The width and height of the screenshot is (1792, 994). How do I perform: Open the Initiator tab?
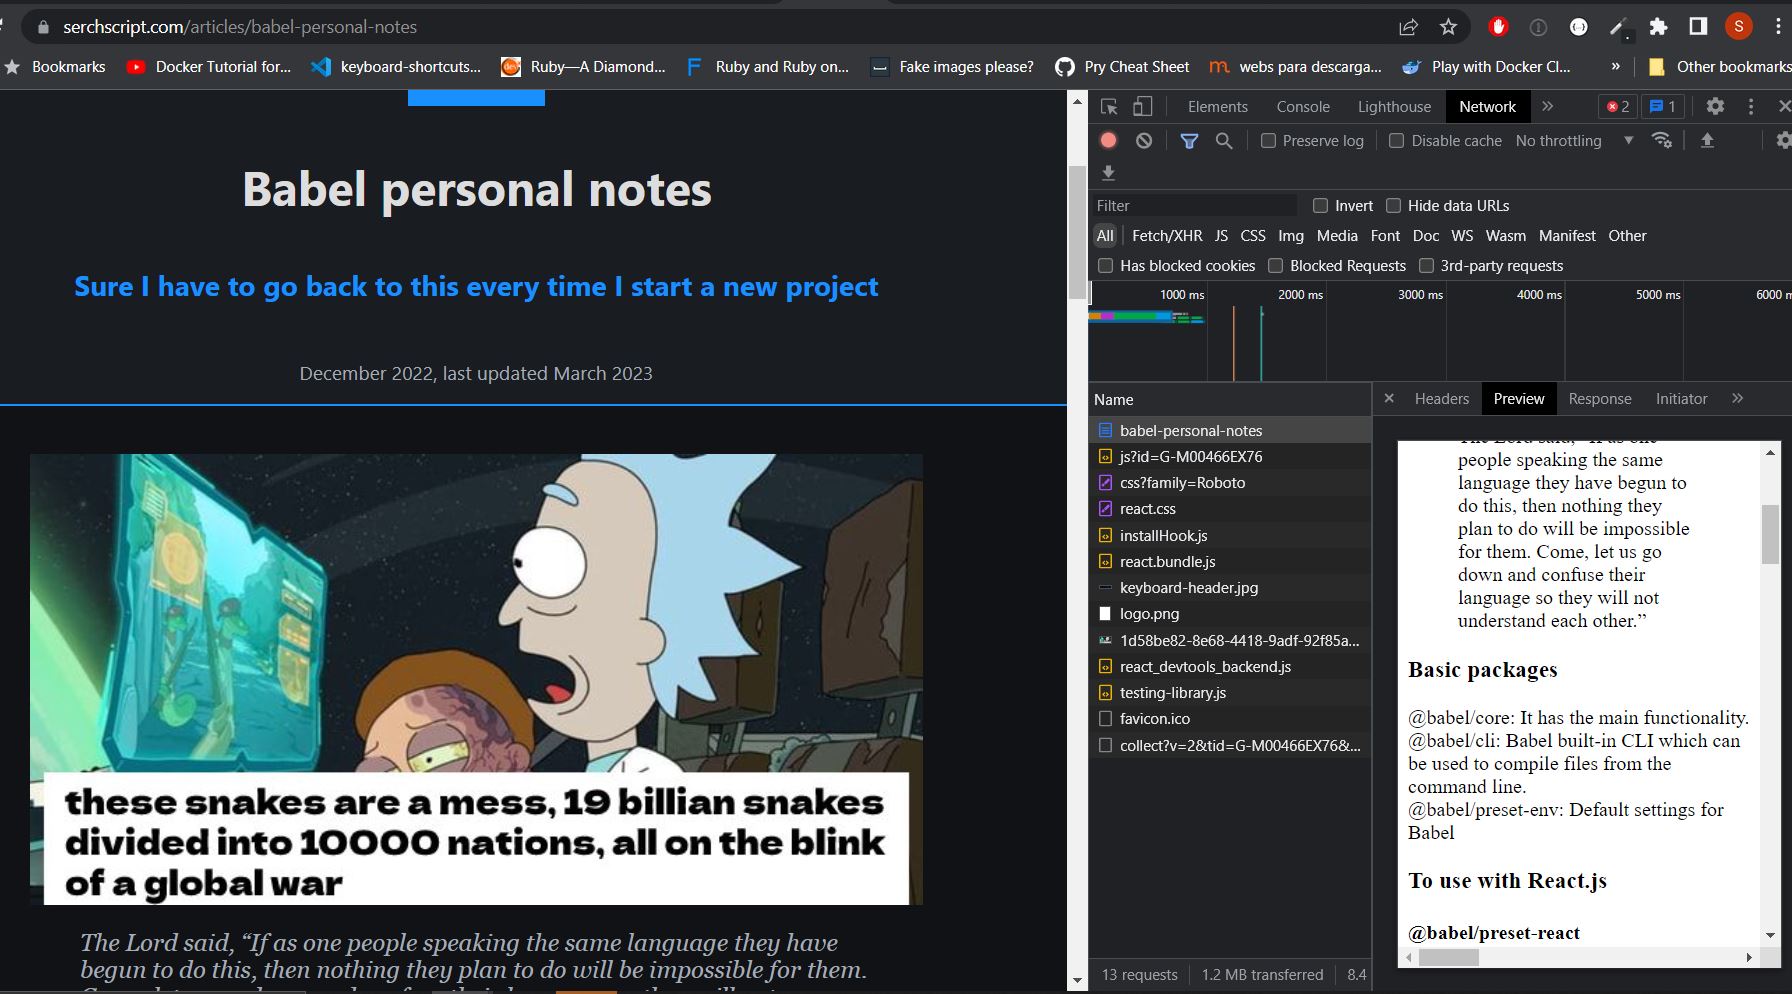coord(1681,398)
